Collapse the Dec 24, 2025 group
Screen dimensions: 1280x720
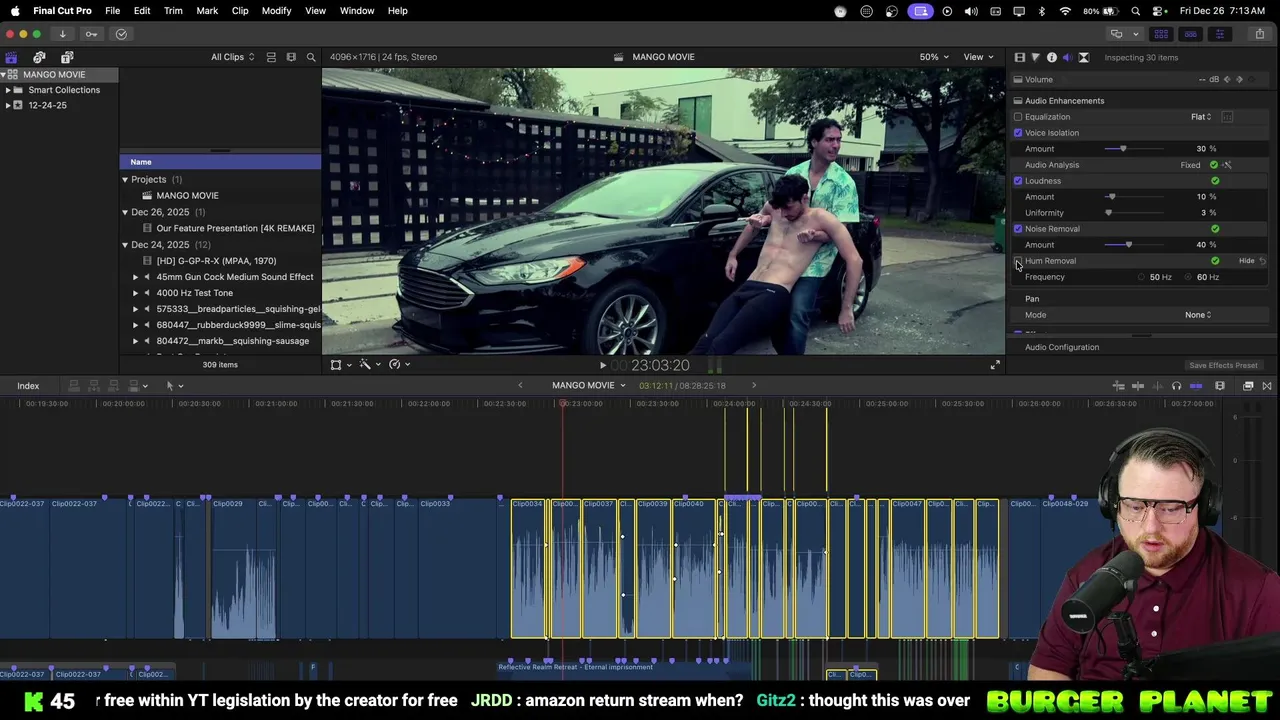point(125,245)
